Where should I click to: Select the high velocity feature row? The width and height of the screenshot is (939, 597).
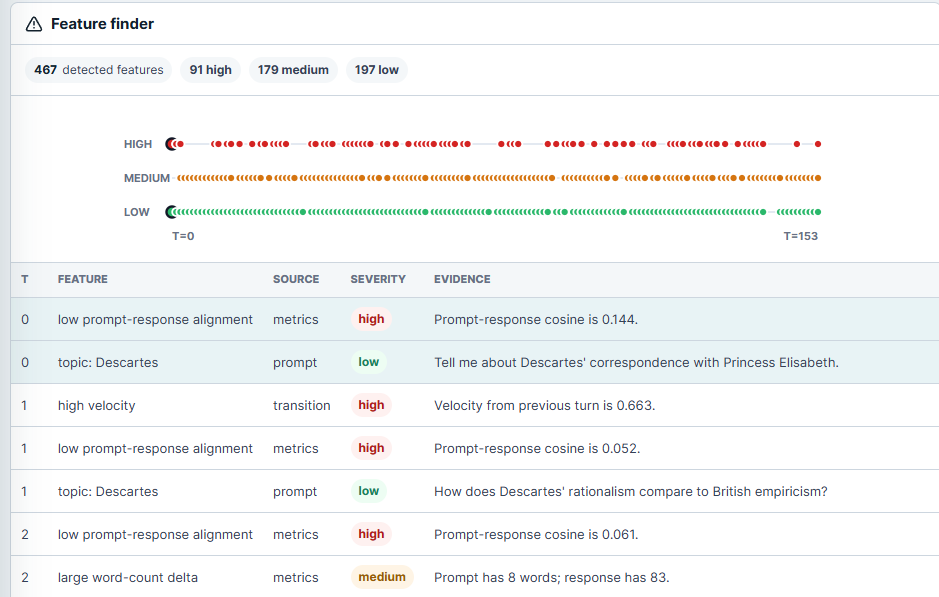pyautogui.click(x=475, y=405)
